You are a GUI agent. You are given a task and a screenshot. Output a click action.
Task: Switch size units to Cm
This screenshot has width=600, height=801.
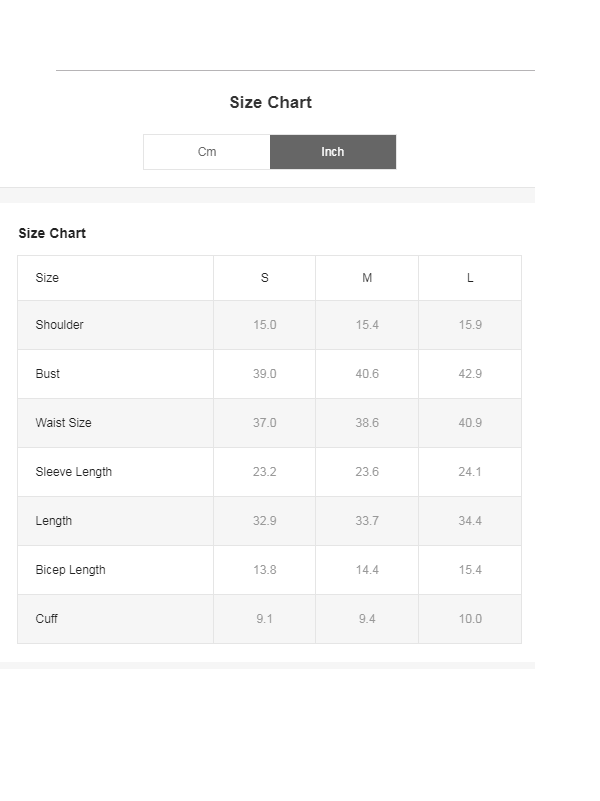pos(207,152)
